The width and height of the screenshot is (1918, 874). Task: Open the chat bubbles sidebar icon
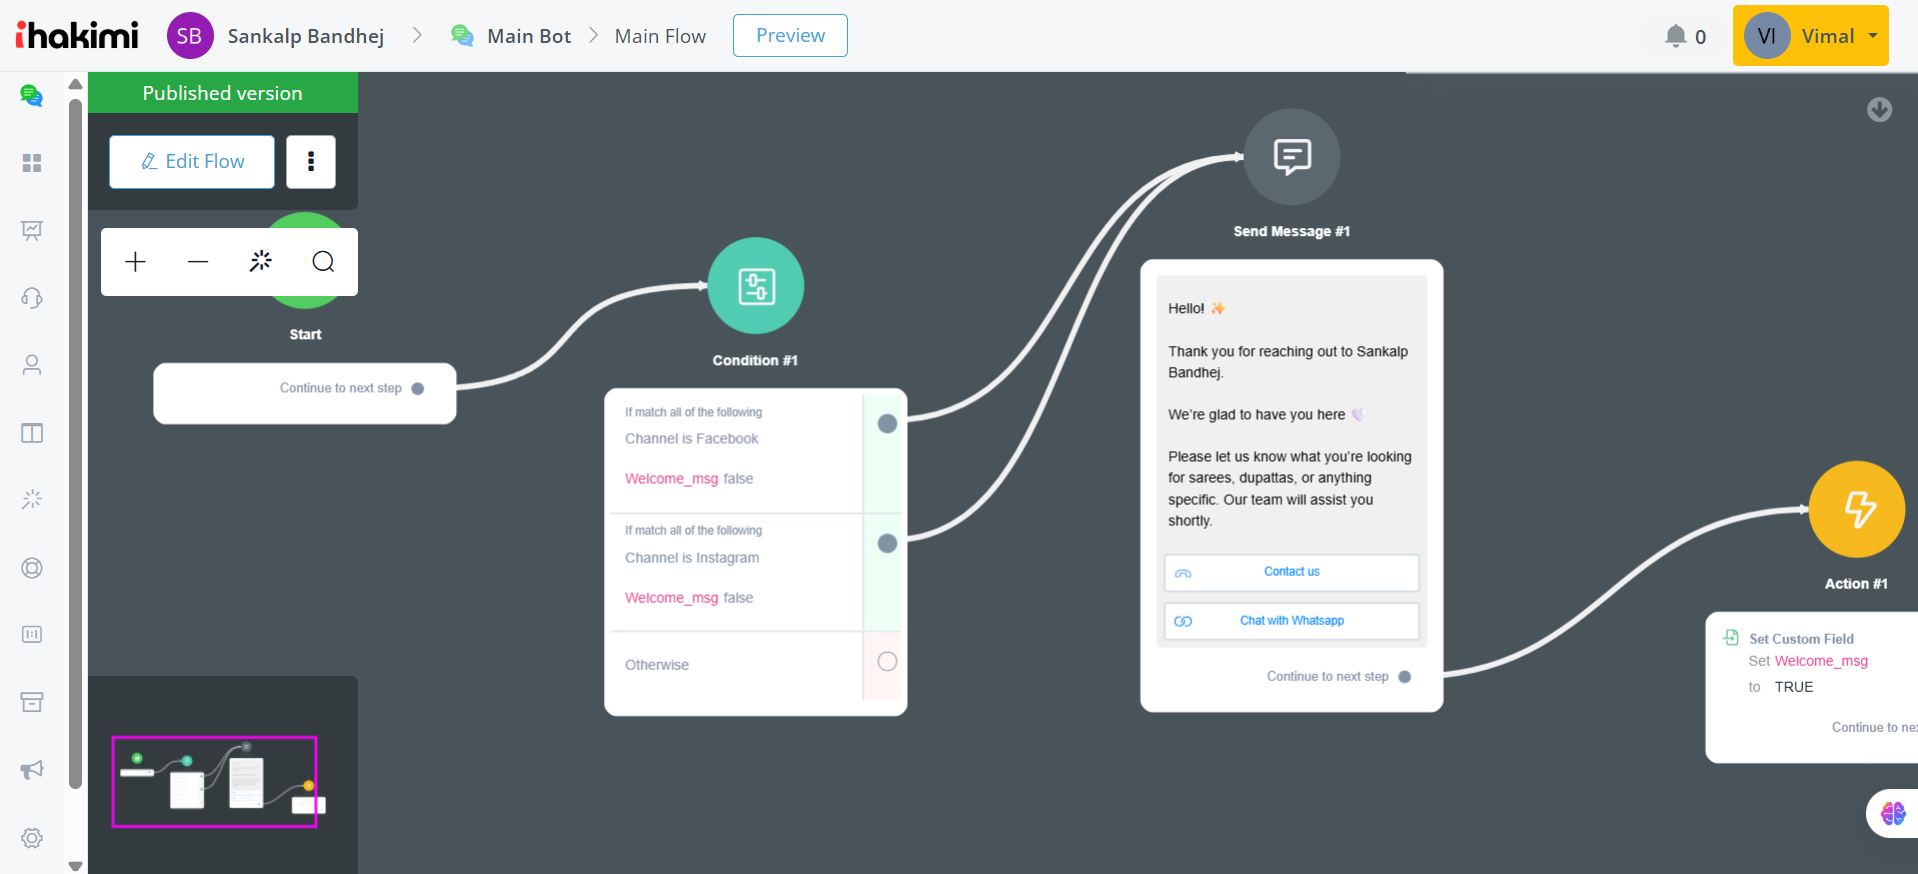coord(32,96)
